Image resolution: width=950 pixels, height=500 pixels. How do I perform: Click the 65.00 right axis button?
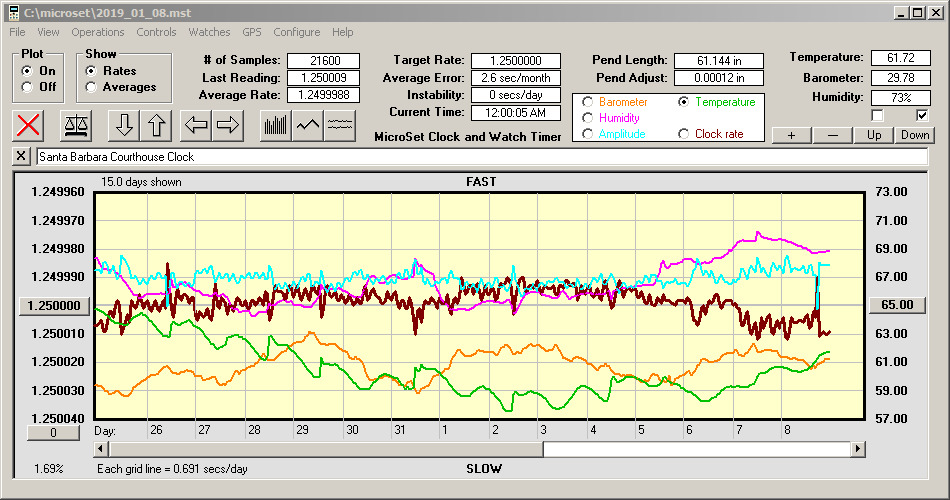[897, 305]
